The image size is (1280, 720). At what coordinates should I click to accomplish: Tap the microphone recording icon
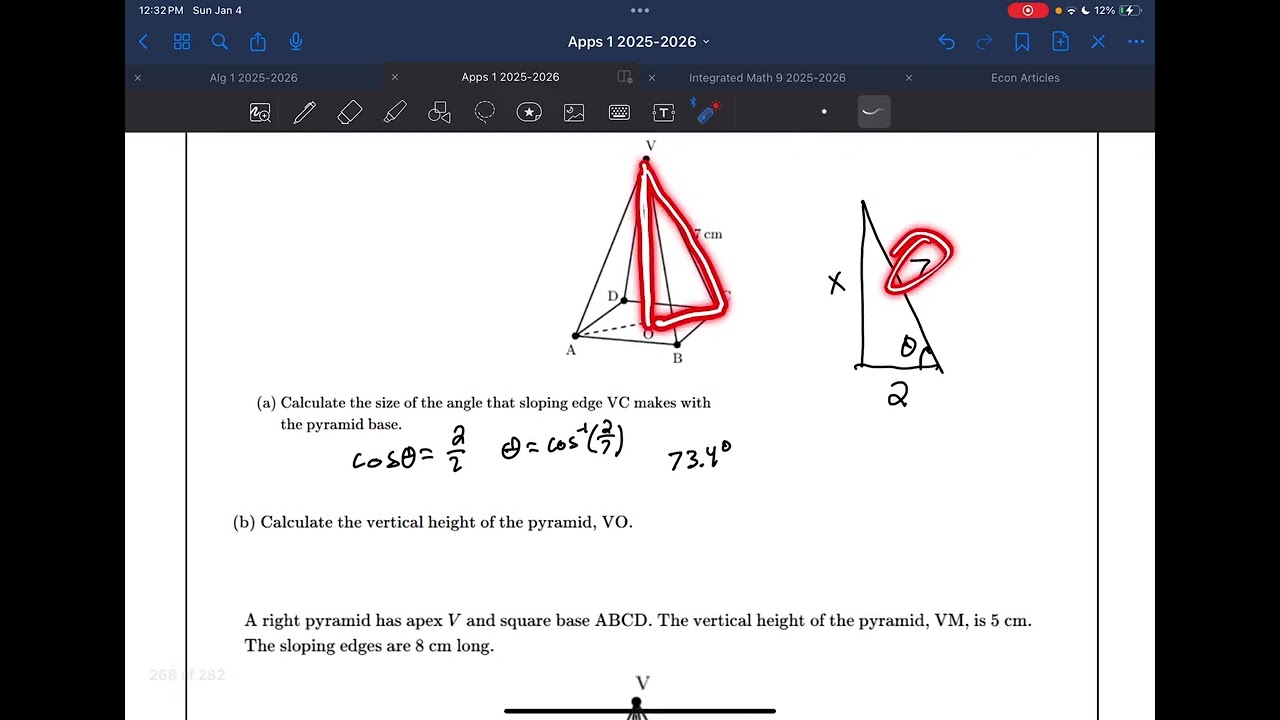[x=296, y=42]
